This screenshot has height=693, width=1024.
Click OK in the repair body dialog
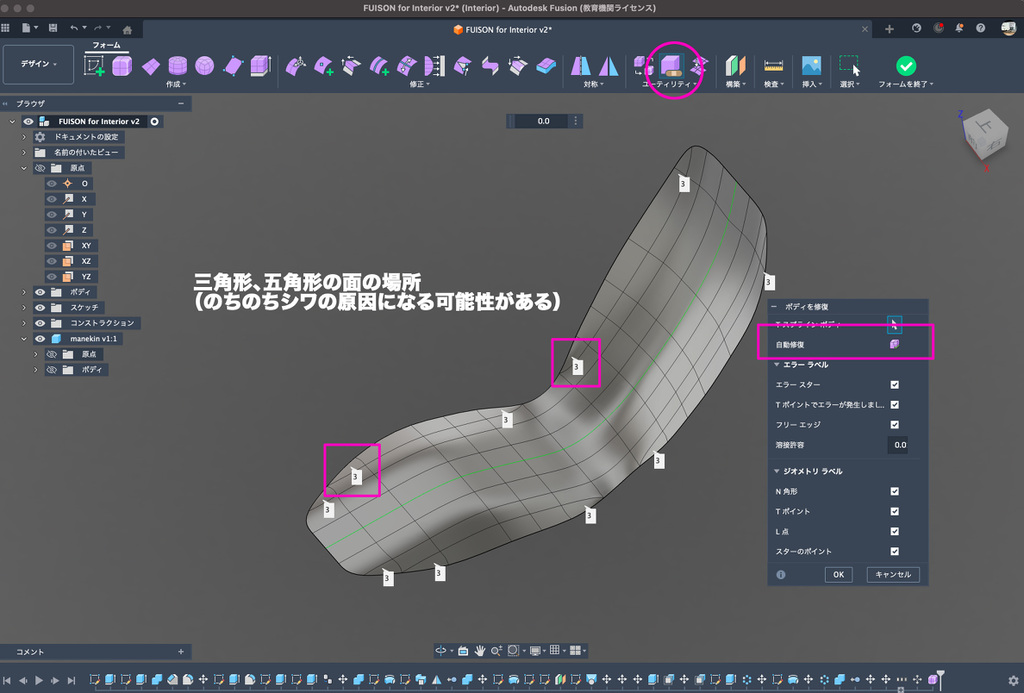(x=838, y=574)
